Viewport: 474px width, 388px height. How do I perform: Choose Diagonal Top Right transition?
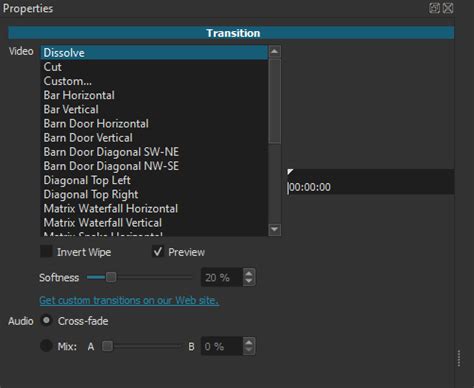click(154, 194)
